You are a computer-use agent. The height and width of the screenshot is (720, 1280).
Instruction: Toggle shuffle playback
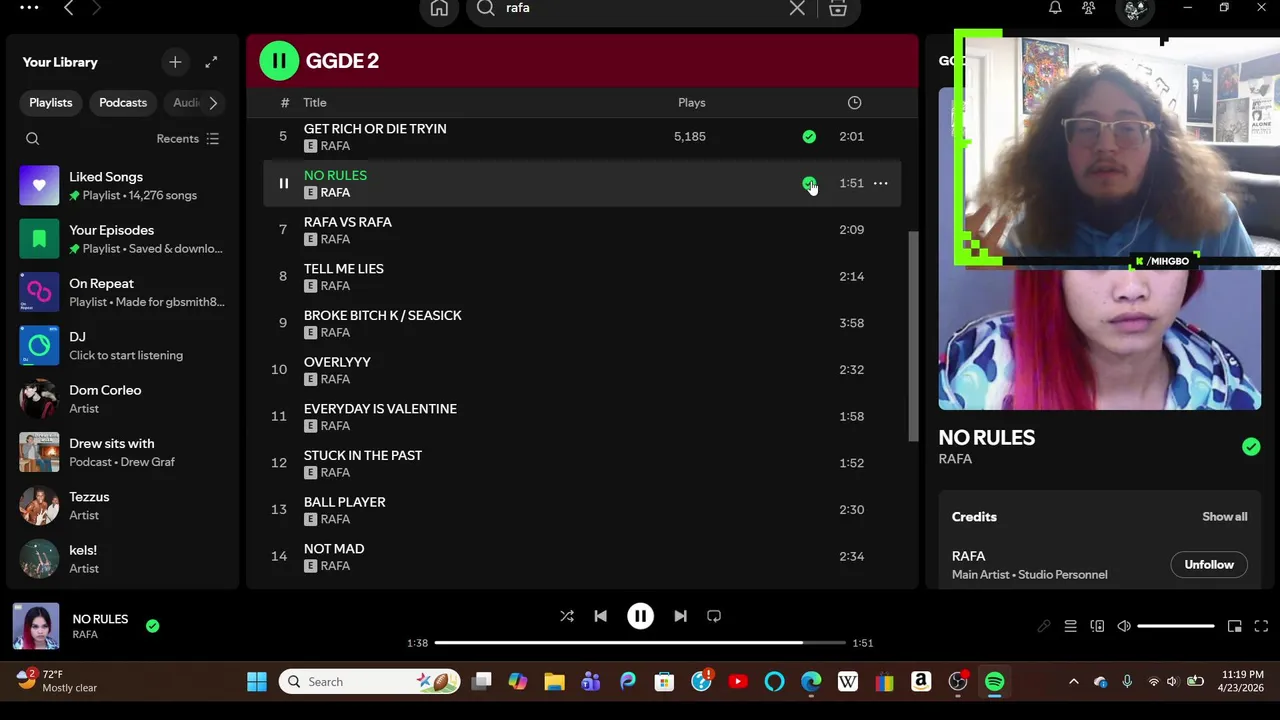(x=567, y=617)
